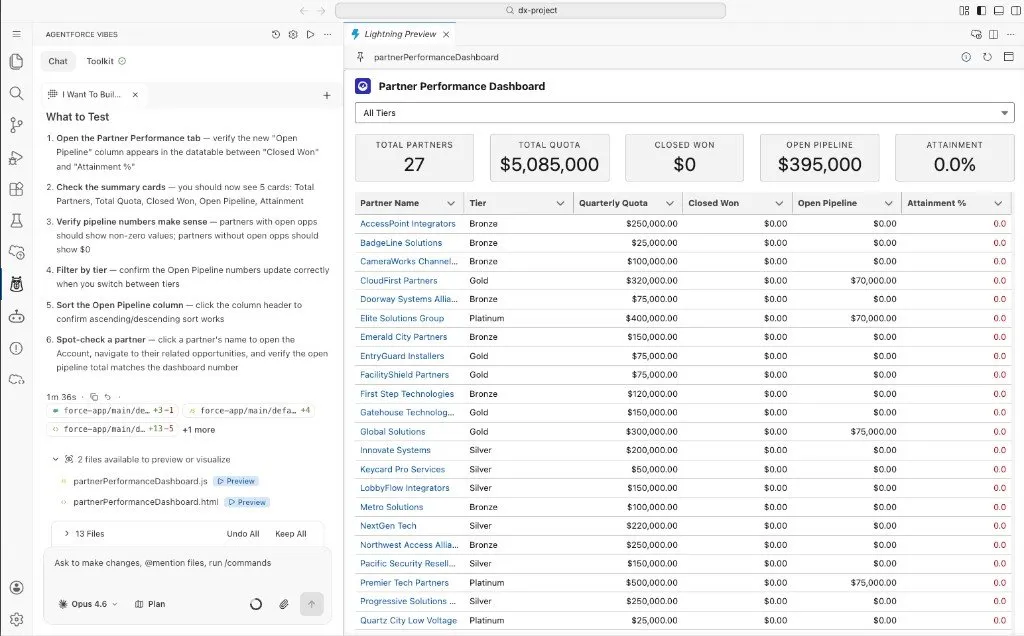
Task: Open Agentforce Vibes settings gear
Action: (x=293, y=34)
